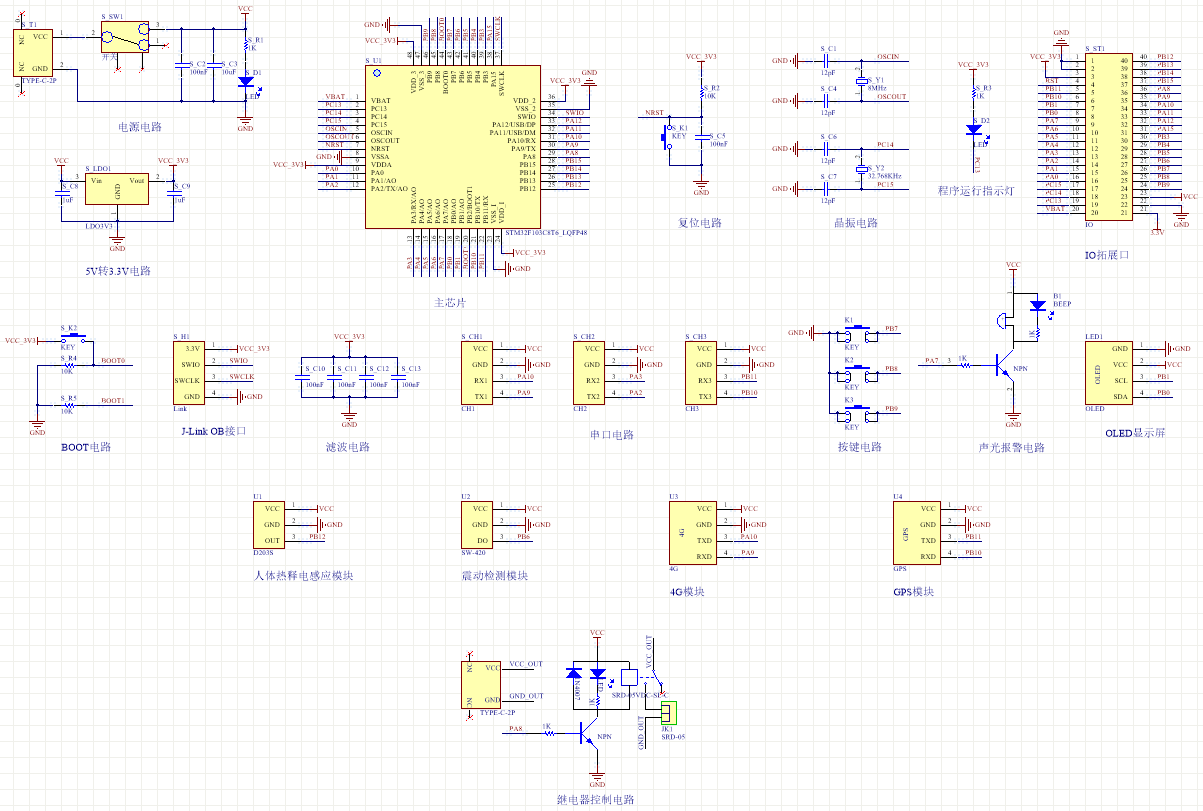Click the '电源电路' section title

[x=140, y=127]
